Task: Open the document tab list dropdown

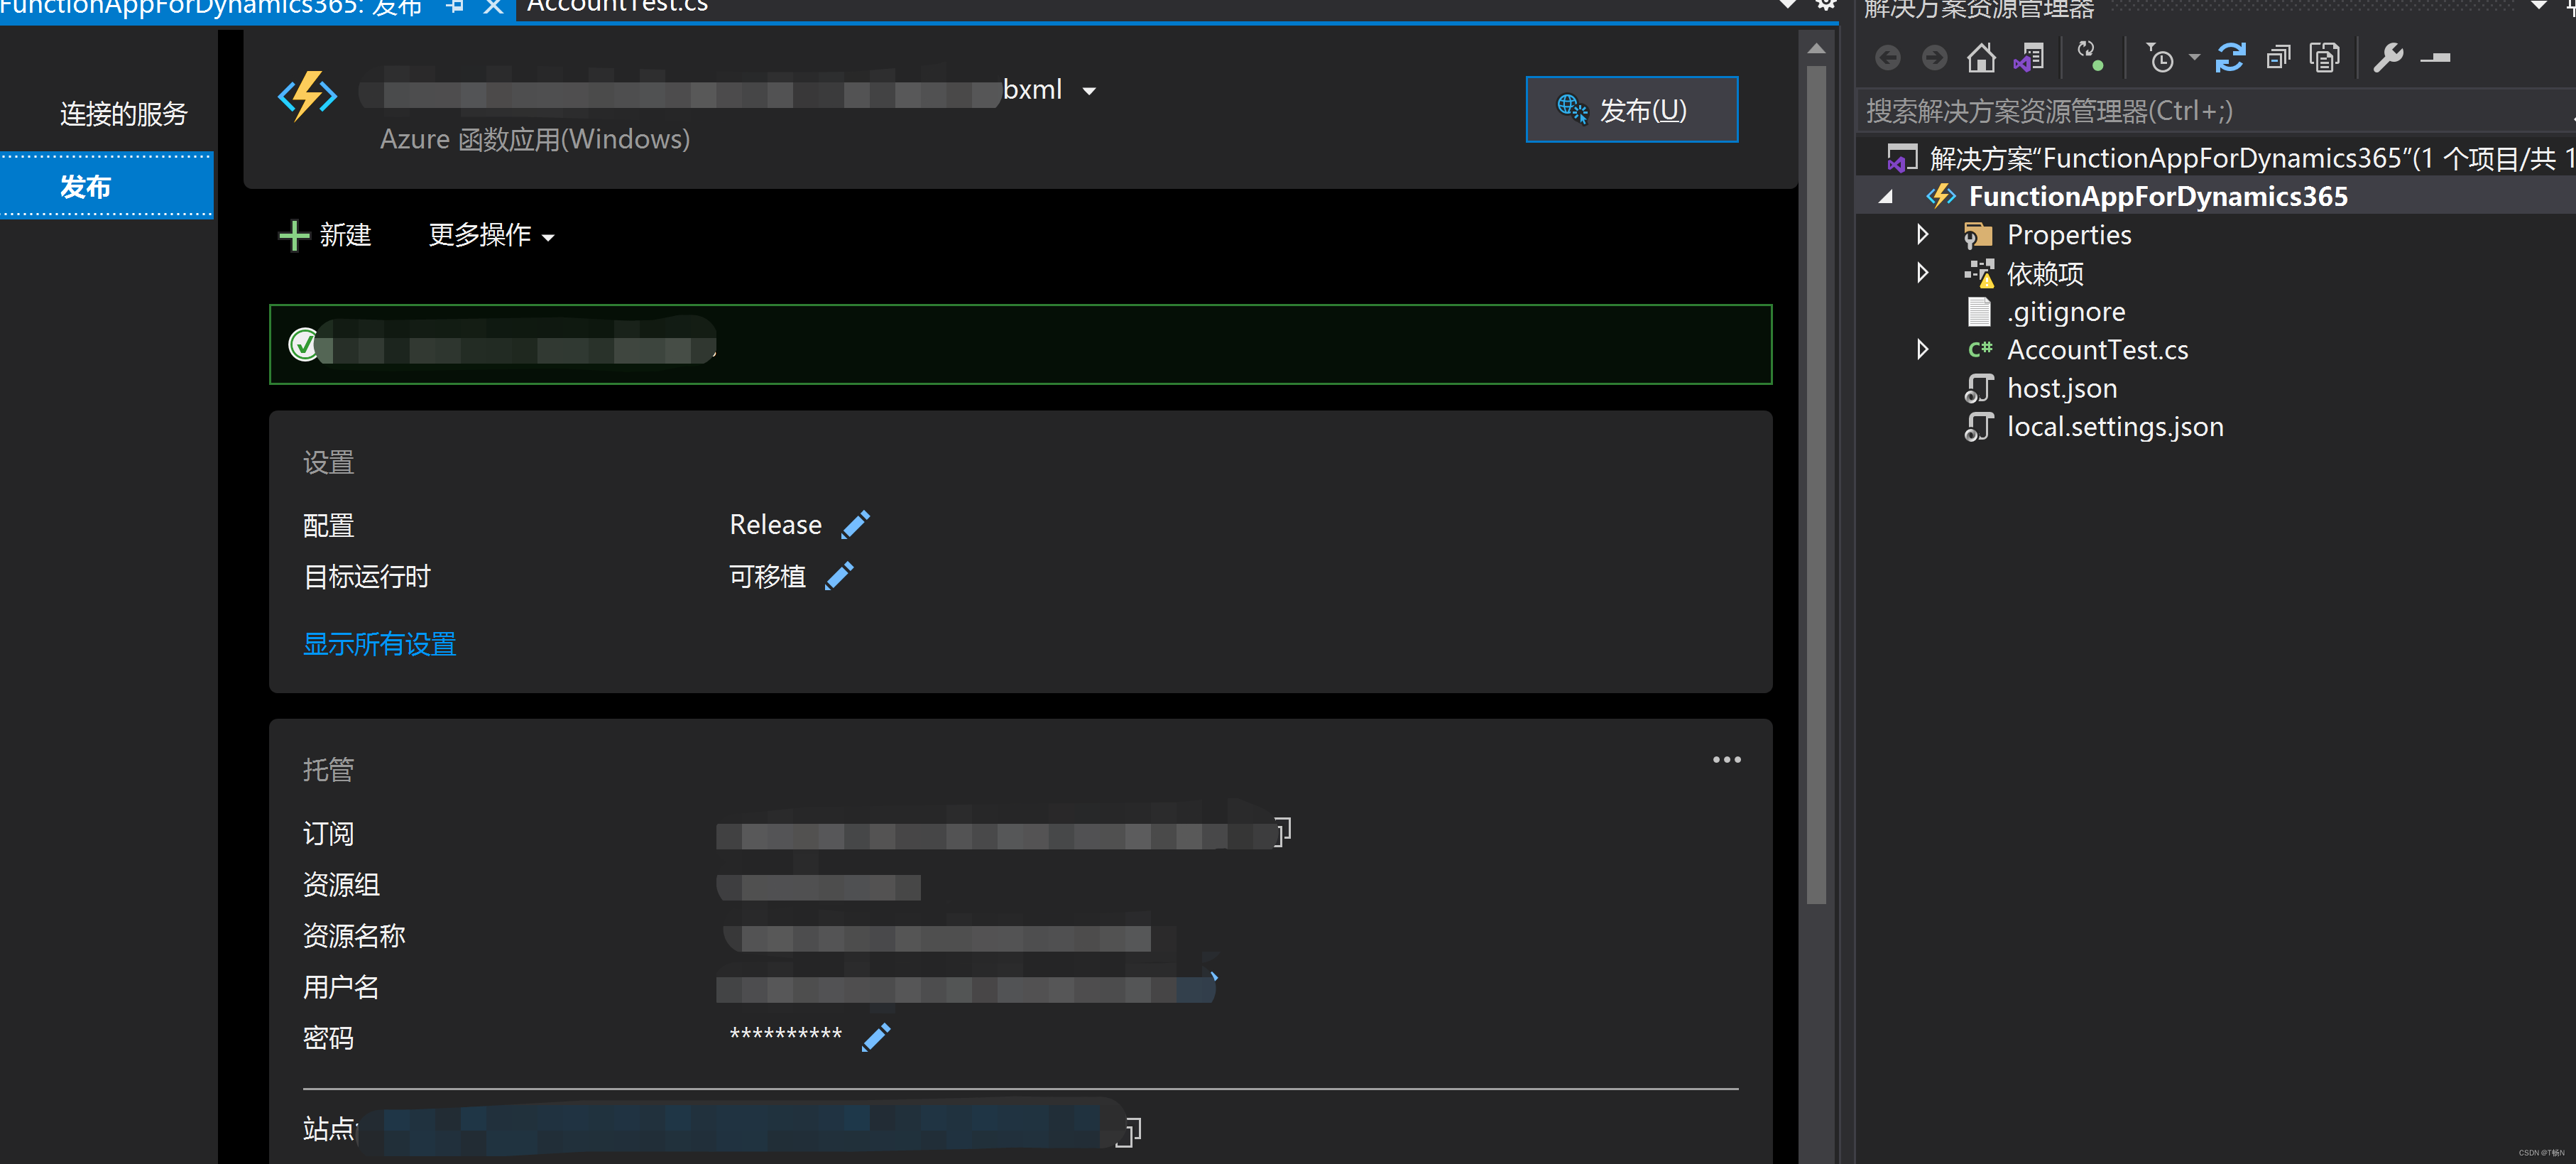Action: [1787, 6]
